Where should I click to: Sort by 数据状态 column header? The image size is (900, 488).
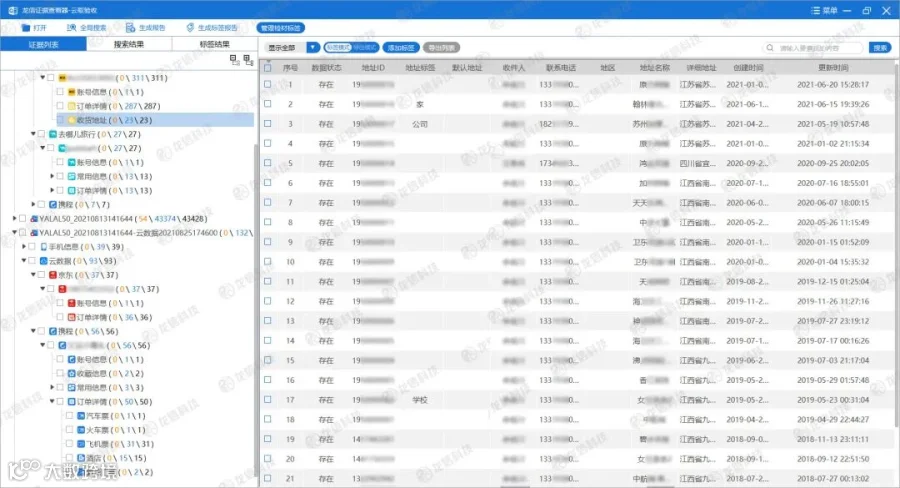326,68
